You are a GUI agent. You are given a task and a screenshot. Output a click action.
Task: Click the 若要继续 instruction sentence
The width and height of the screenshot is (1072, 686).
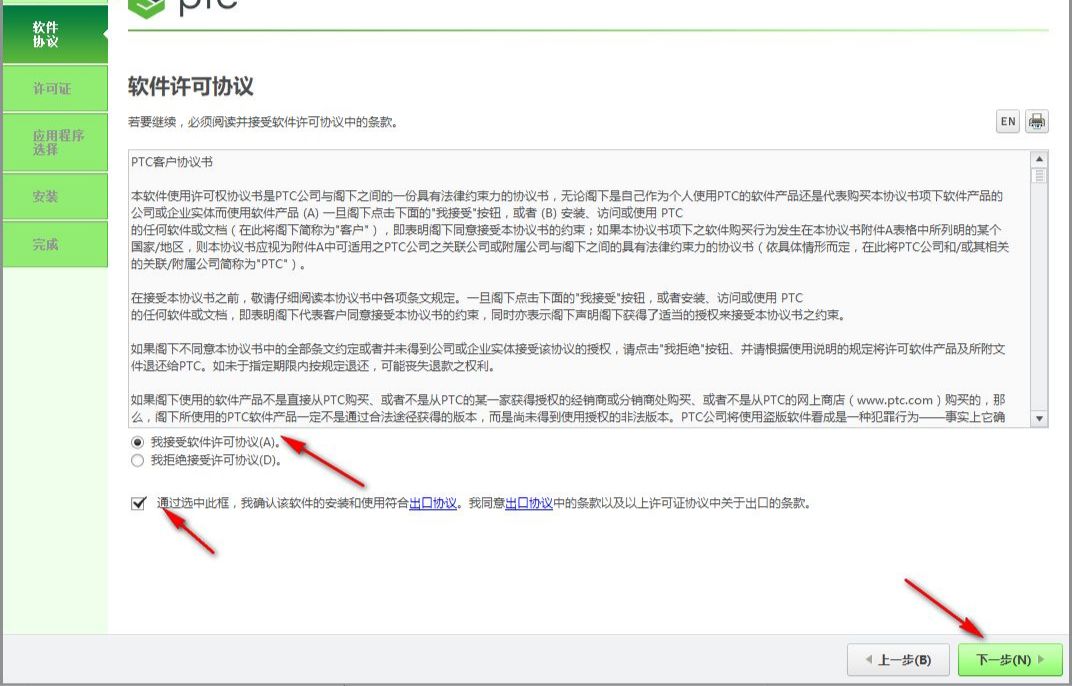[x=263, y=122]
